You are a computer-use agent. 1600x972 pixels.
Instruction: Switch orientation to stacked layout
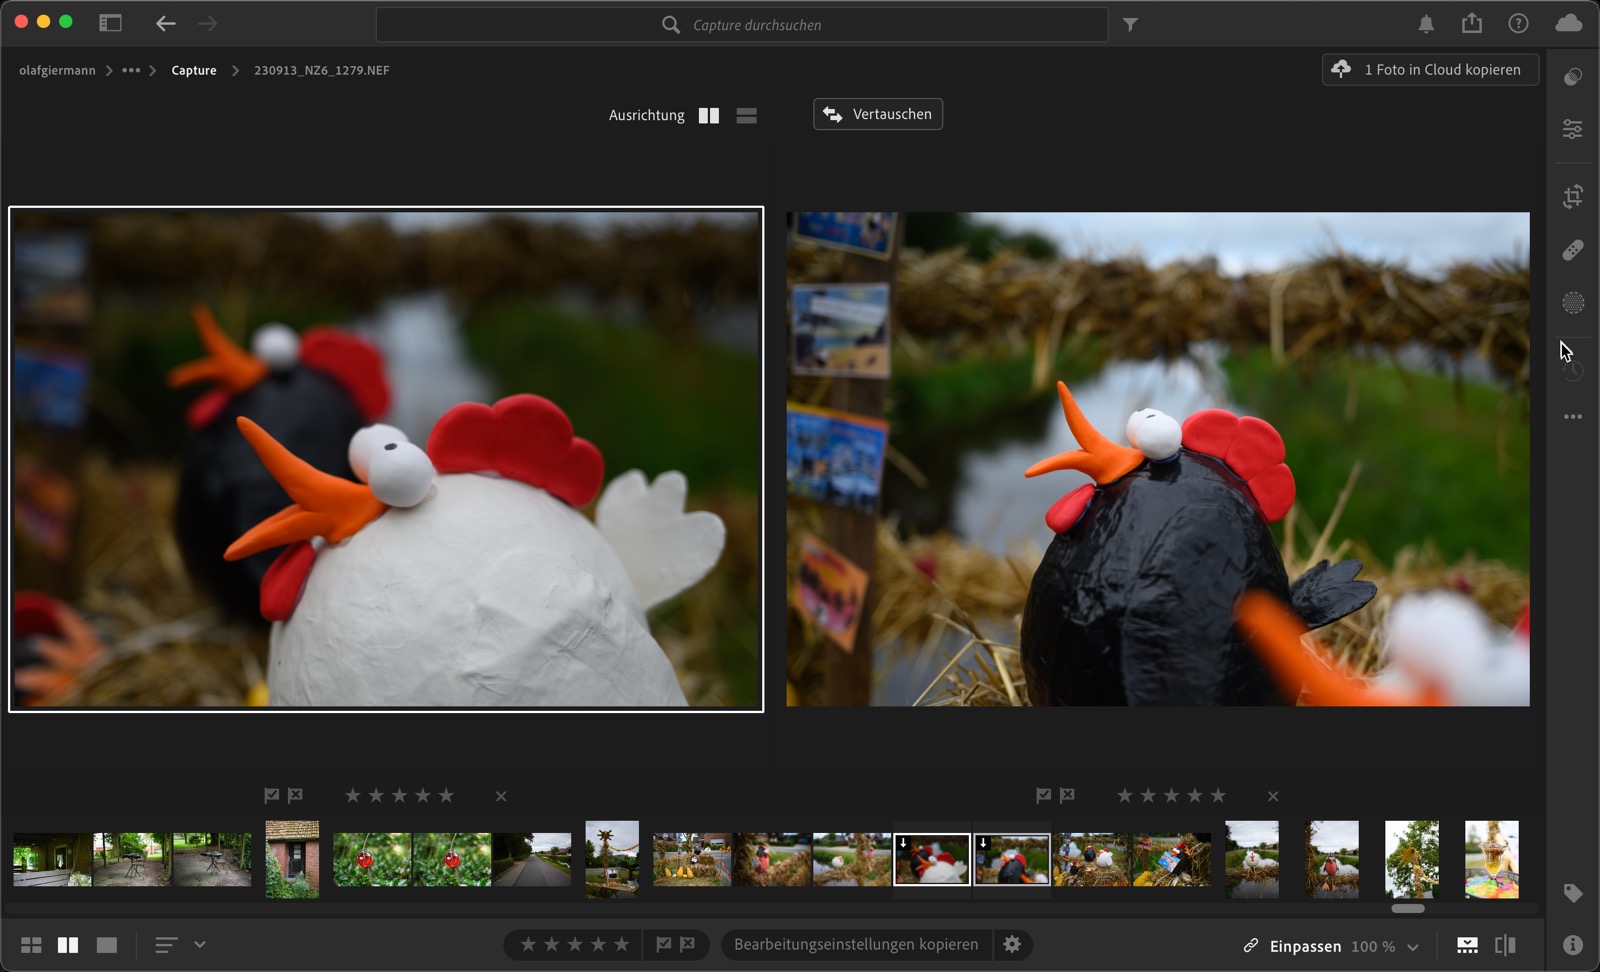(x=746, y=115)
